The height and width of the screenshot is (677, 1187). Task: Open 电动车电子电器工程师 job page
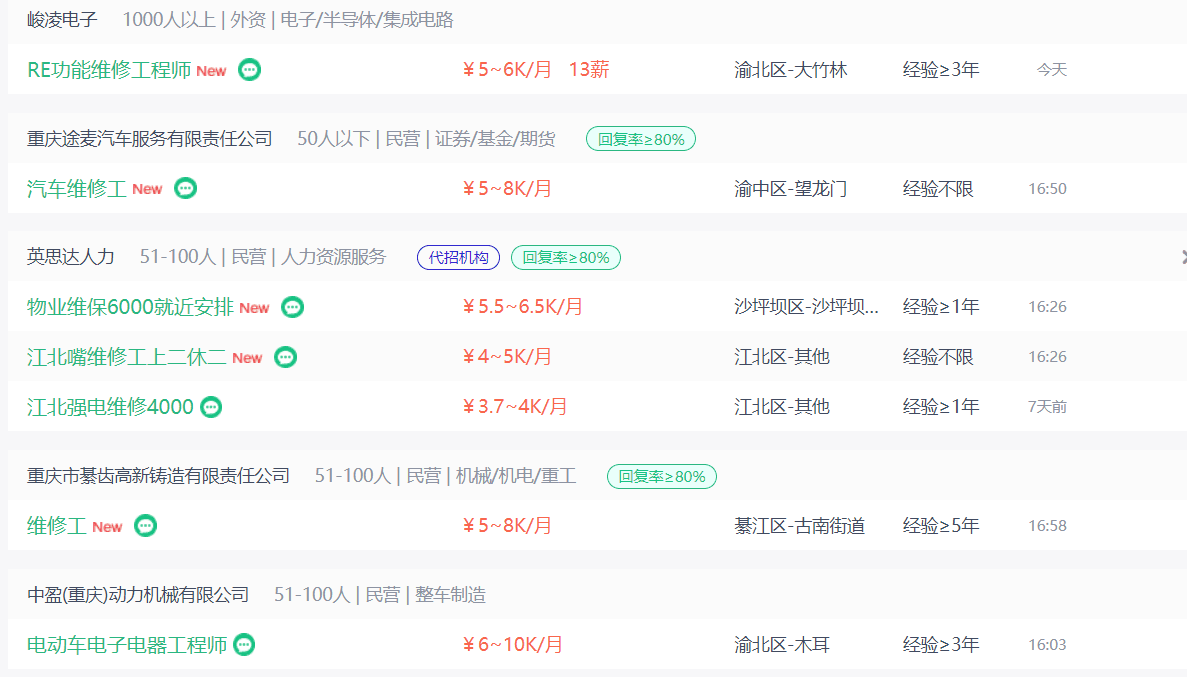point(127,644)
